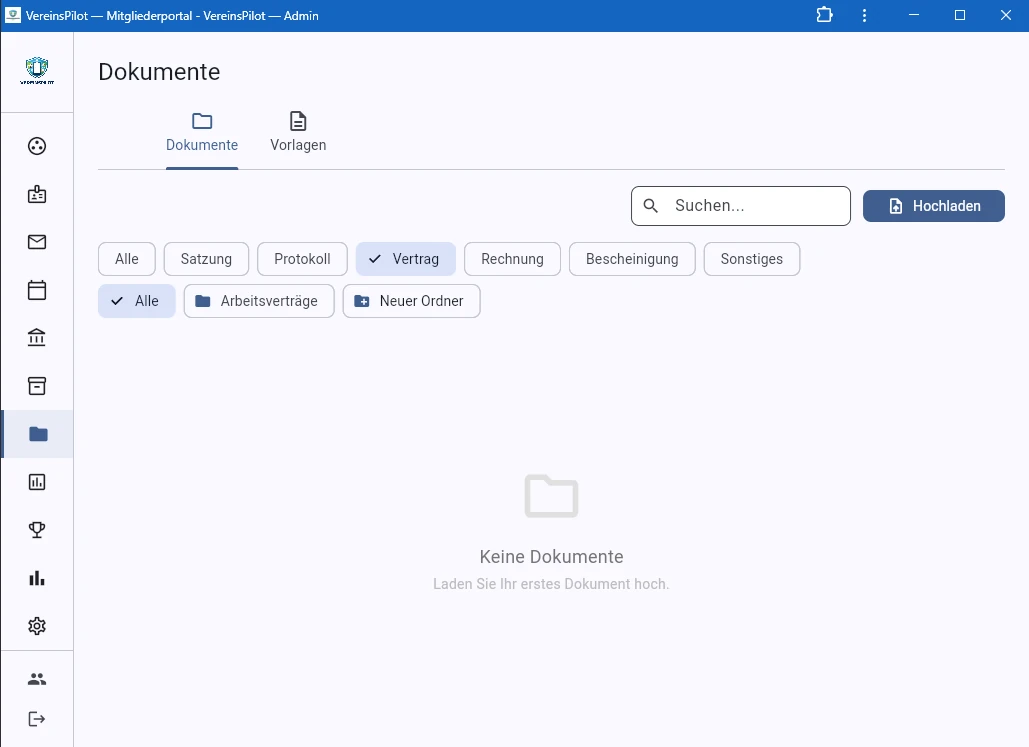
Task: Click the member ID badge sidebar icon
Action: [x=37, y=194]
